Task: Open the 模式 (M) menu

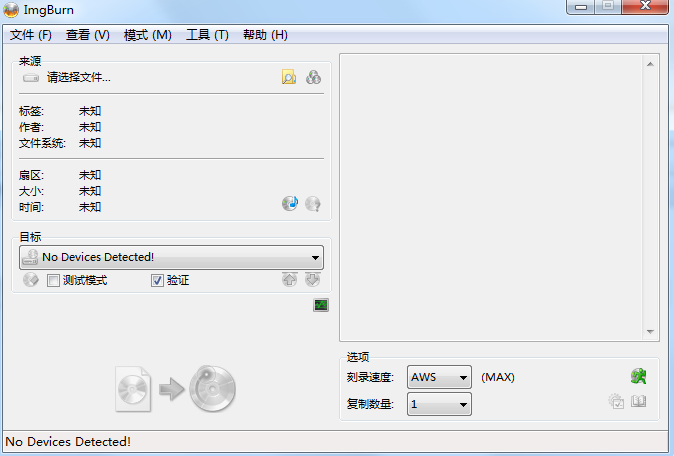Action: click(x=148, y=35)
